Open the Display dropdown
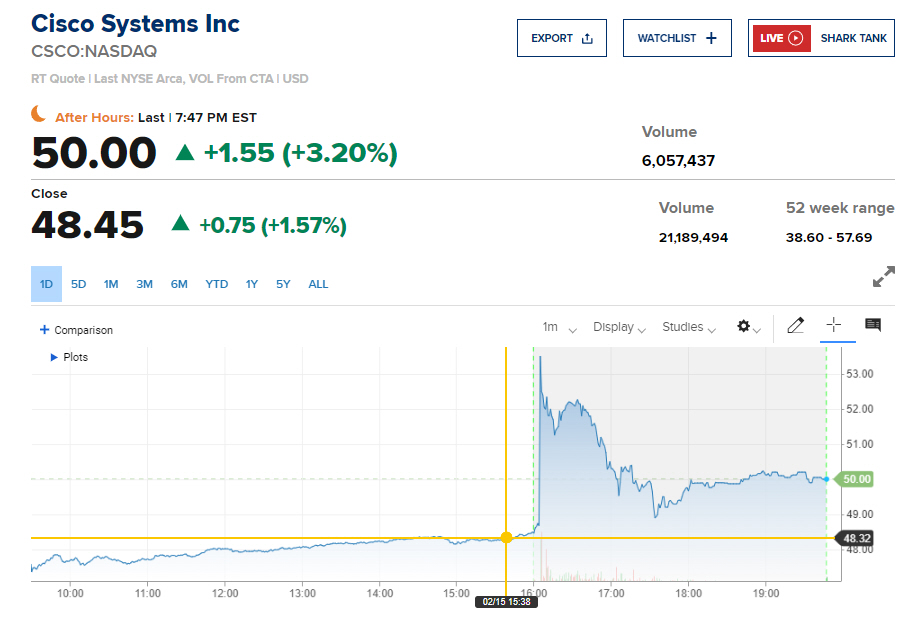Screen dimensions: 909x617 [619, 327]
